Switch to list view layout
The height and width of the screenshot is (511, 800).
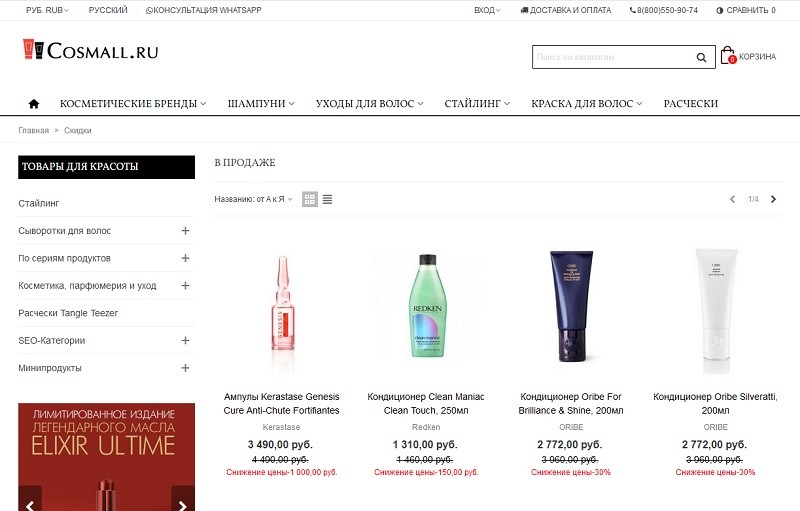pyautogui.click(x=328, y=199)
